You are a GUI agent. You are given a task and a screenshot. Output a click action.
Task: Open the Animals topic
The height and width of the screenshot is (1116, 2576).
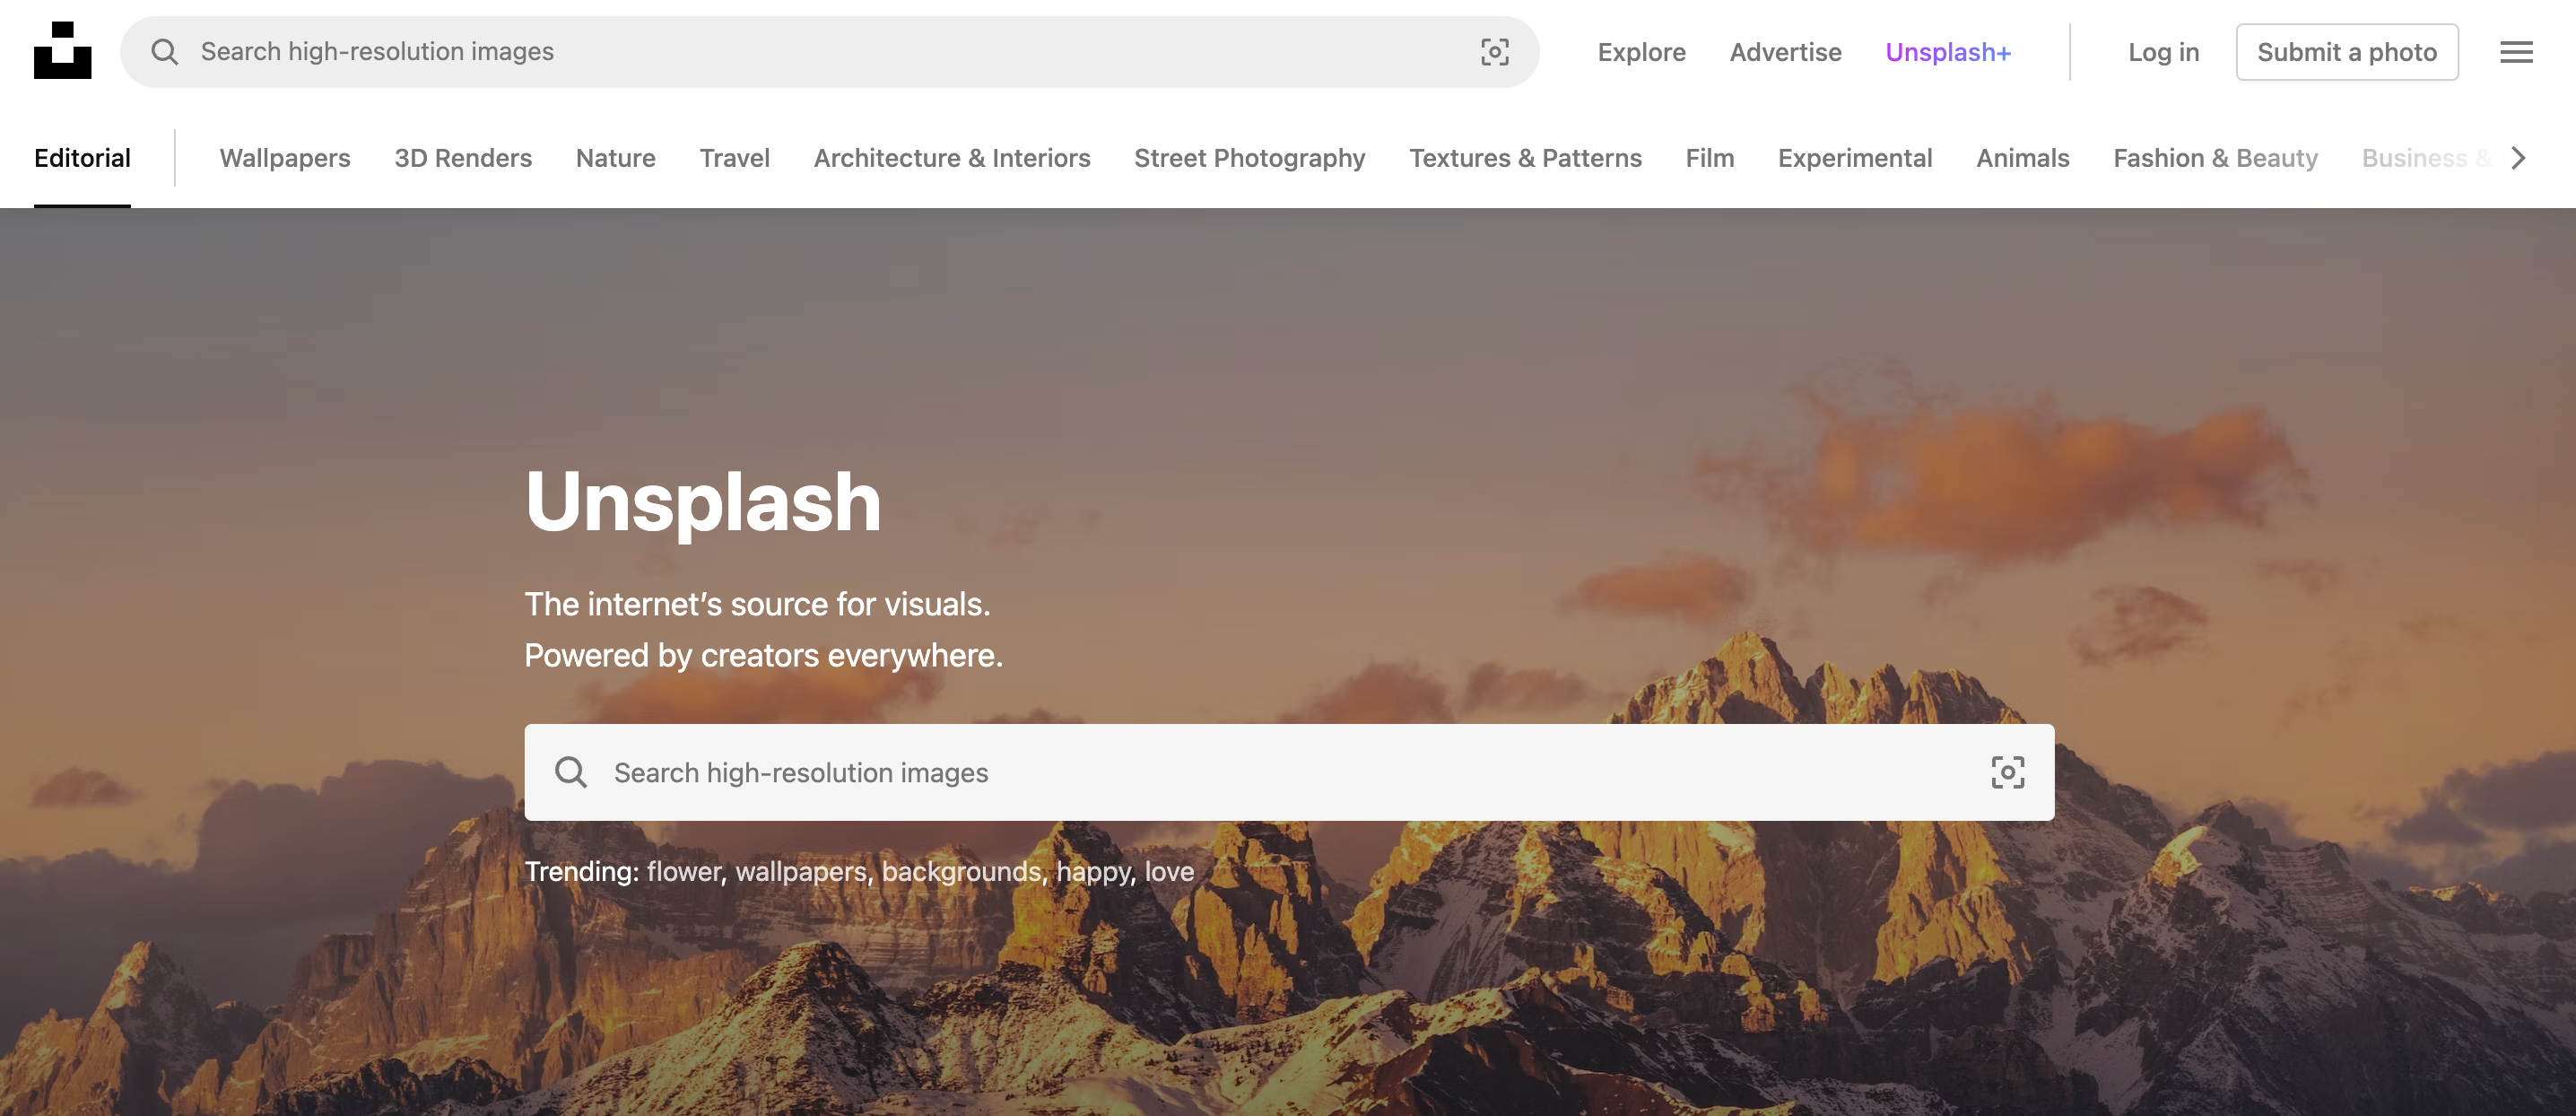click(x=2022, y=158)
